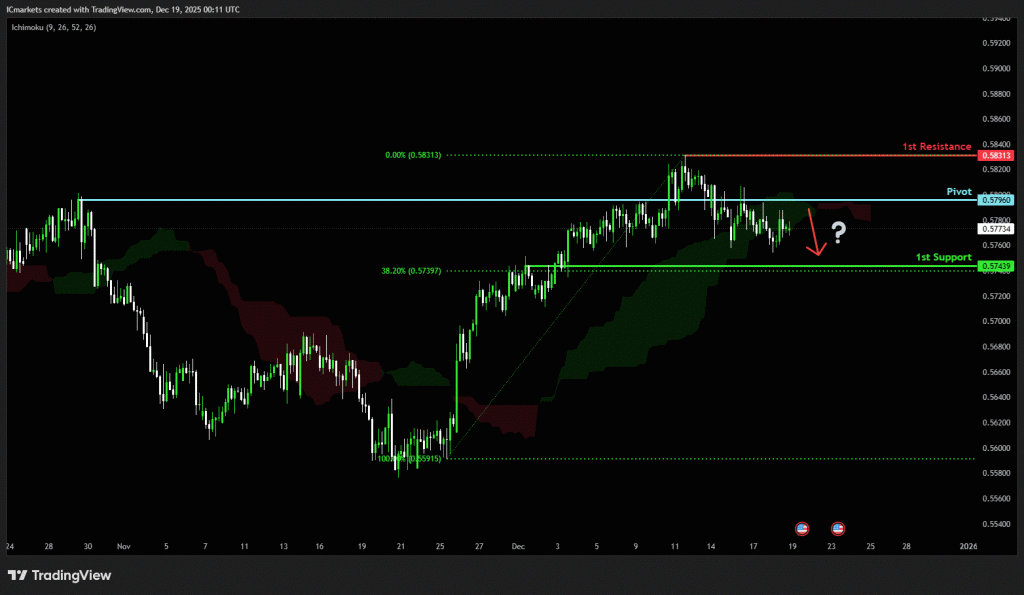Click the Fibonacci label at 0.55915 level

[x=408, y=458]
